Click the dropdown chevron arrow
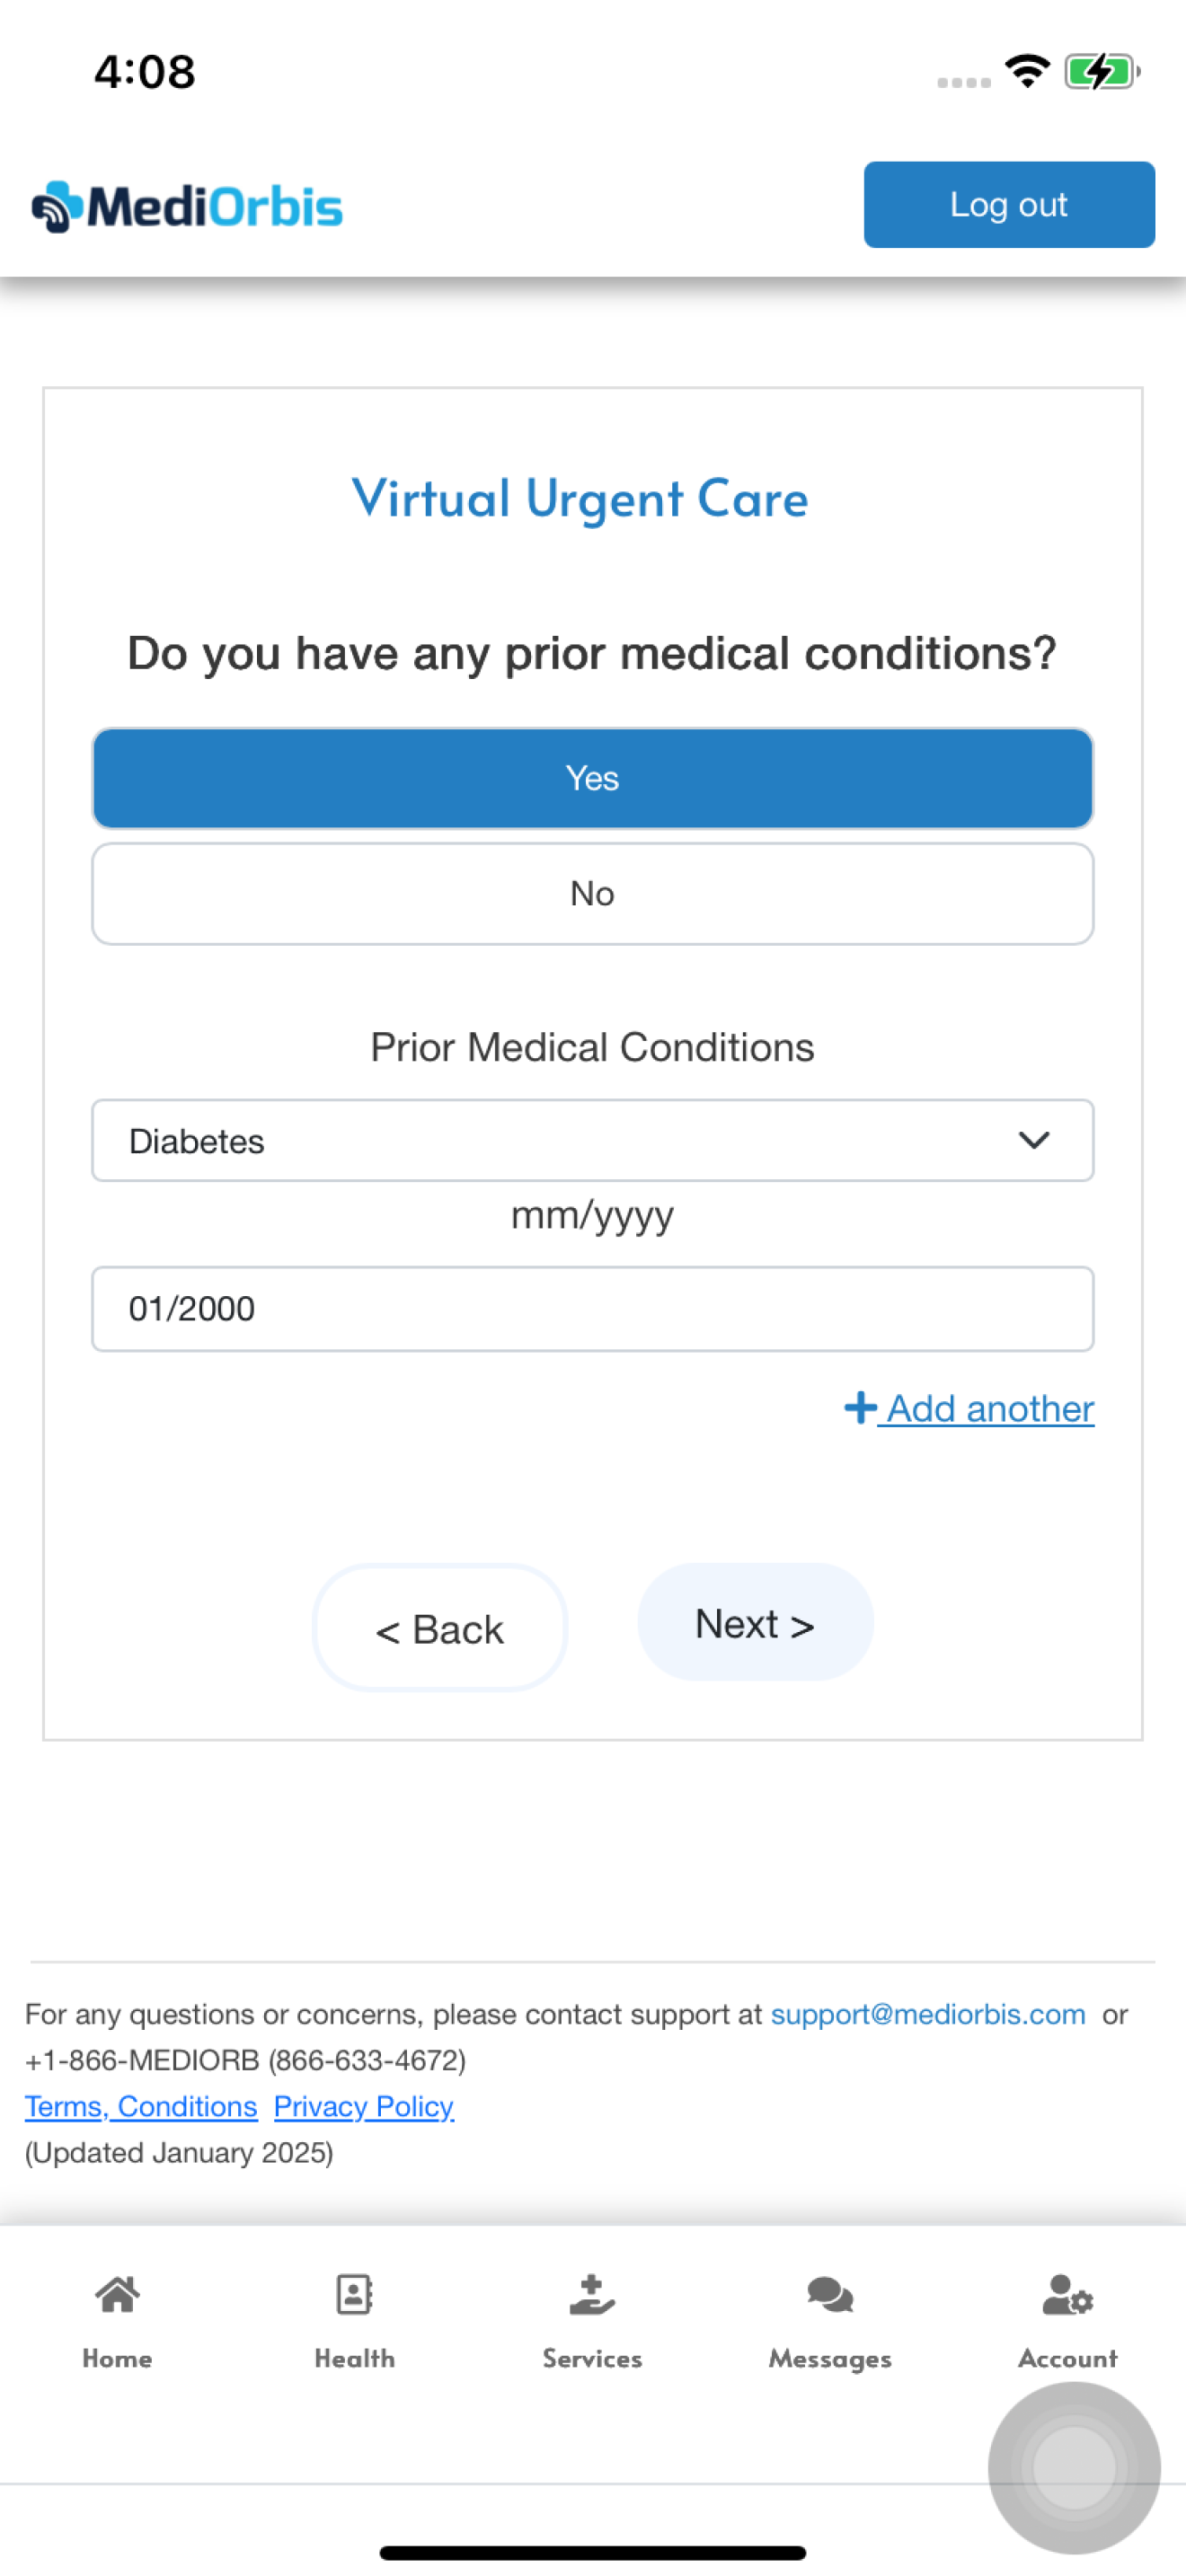Image resolution: width=1186 pixels, height=2576 pixels. [1033, 1140]
